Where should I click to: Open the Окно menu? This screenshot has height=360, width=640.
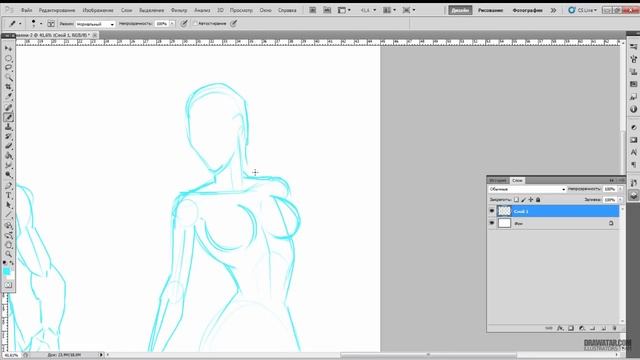click(x=265, y=10)
